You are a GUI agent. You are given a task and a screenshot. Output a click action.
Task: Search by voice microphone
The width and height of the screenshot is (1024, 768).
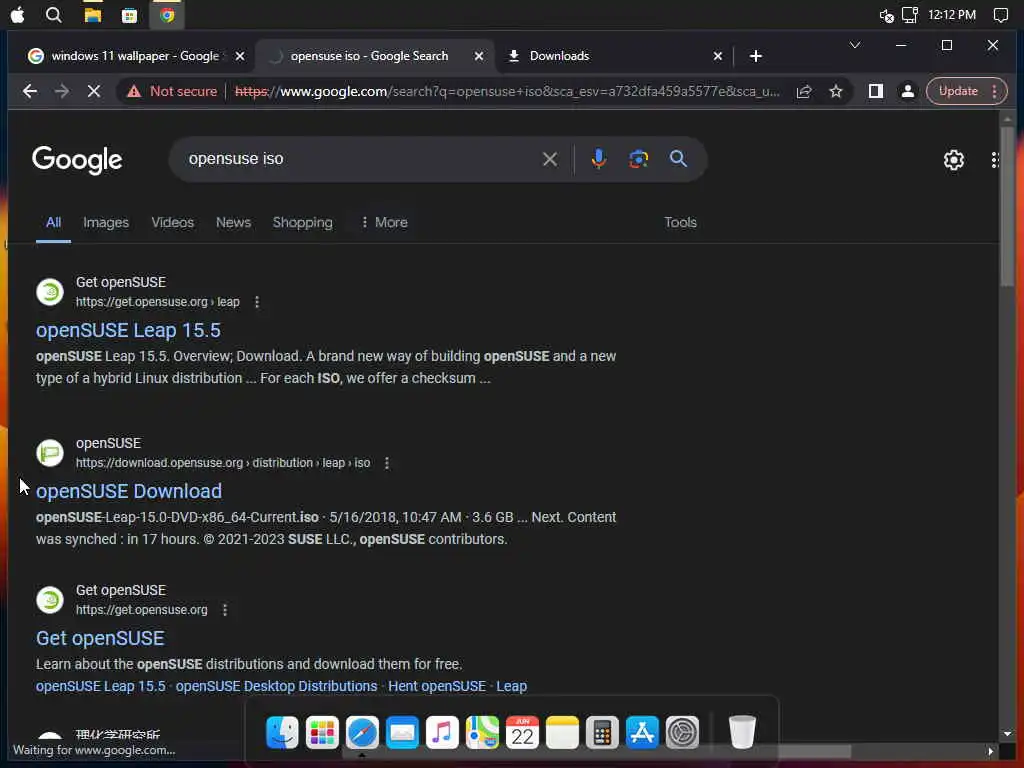coord(598,159)
